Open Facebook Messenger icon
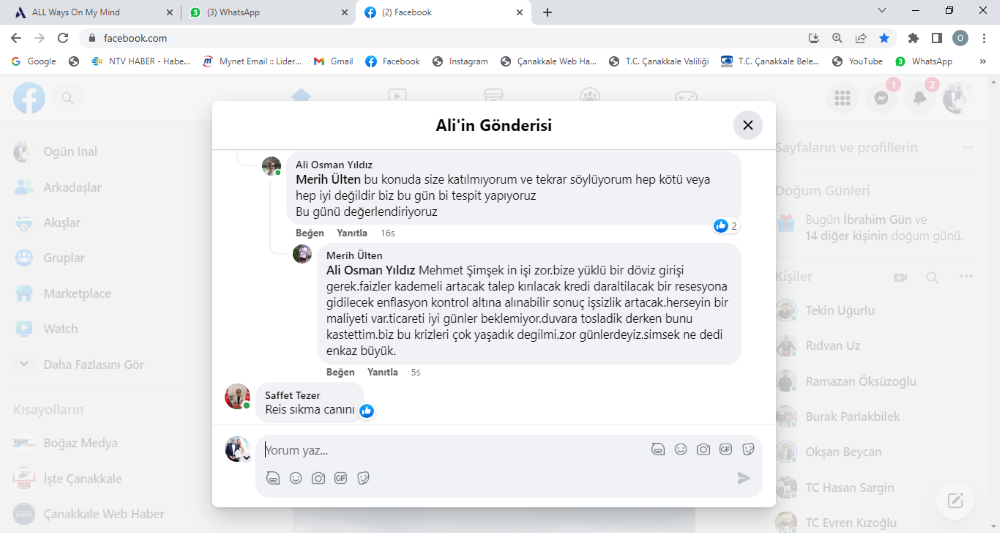 [x=881, y=98]
